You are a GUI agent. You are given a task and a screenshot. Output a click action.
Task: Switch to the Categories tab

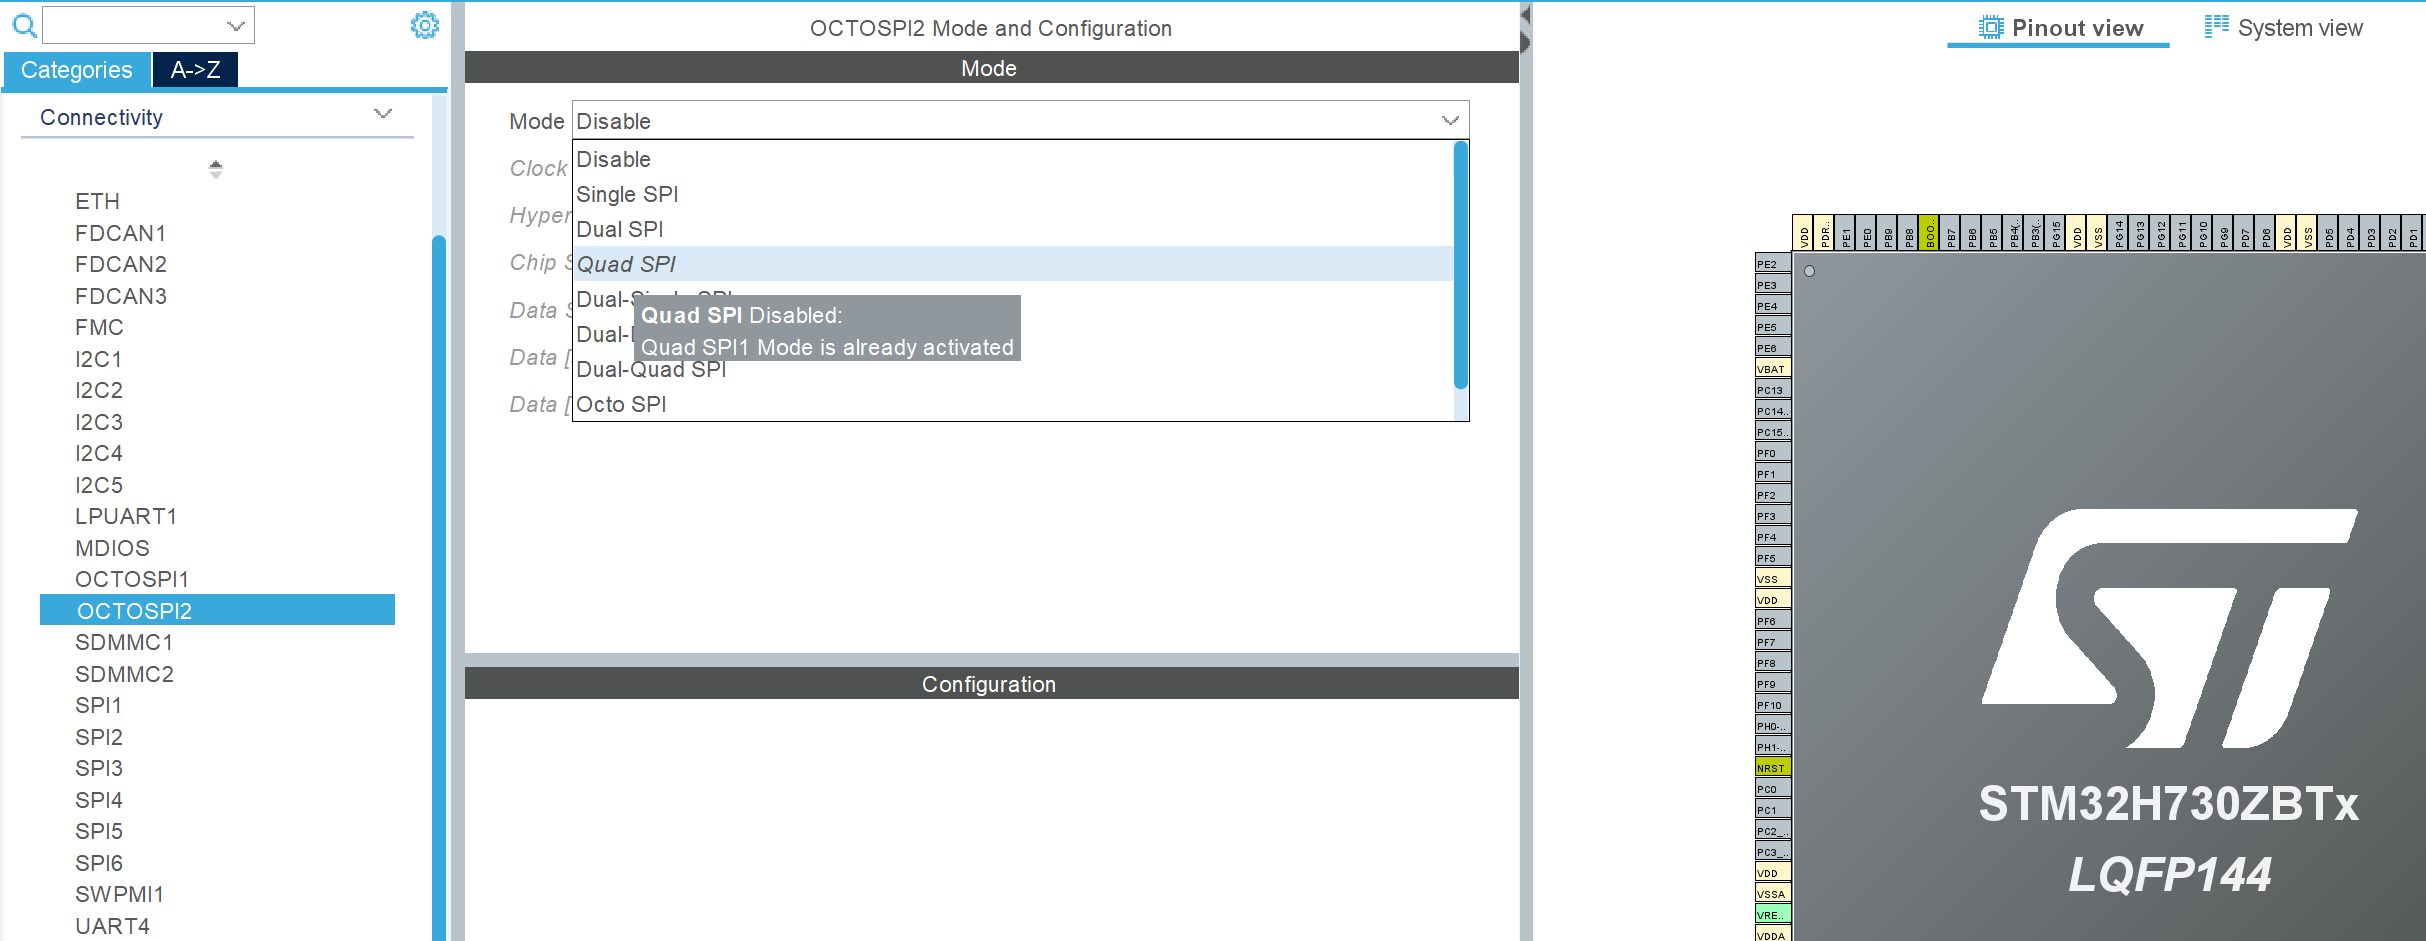(x=76, y=70)
